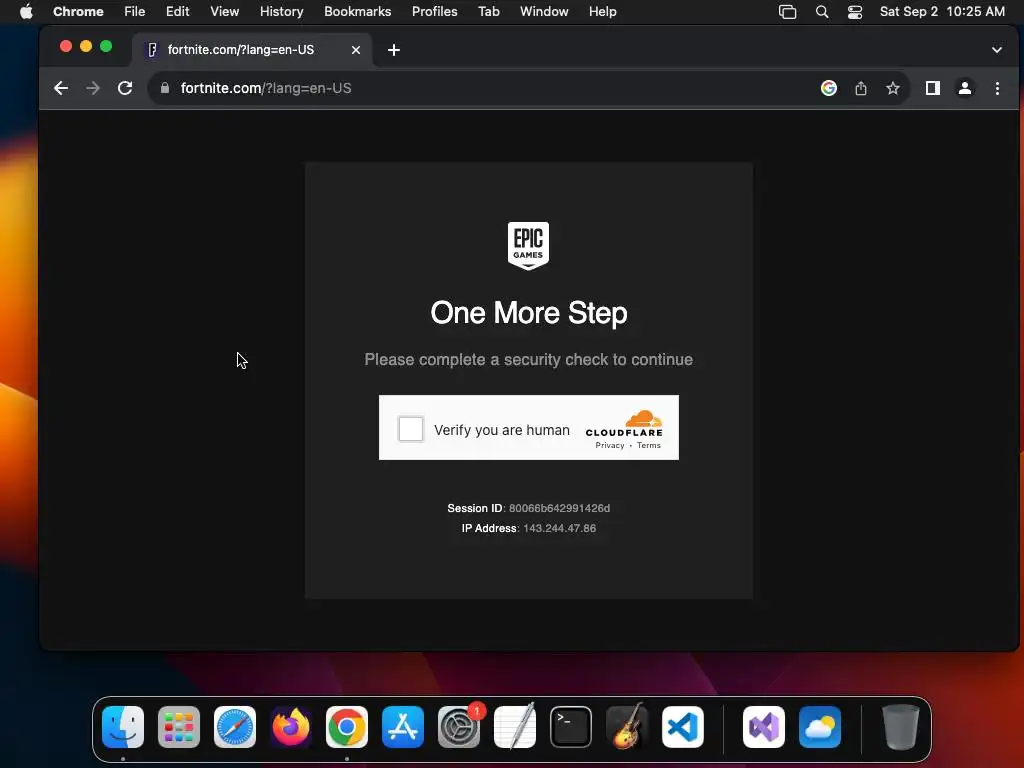Click the screen mirroring menu bar icon
Screen dimensions: 1024x768
click(788, 12)
